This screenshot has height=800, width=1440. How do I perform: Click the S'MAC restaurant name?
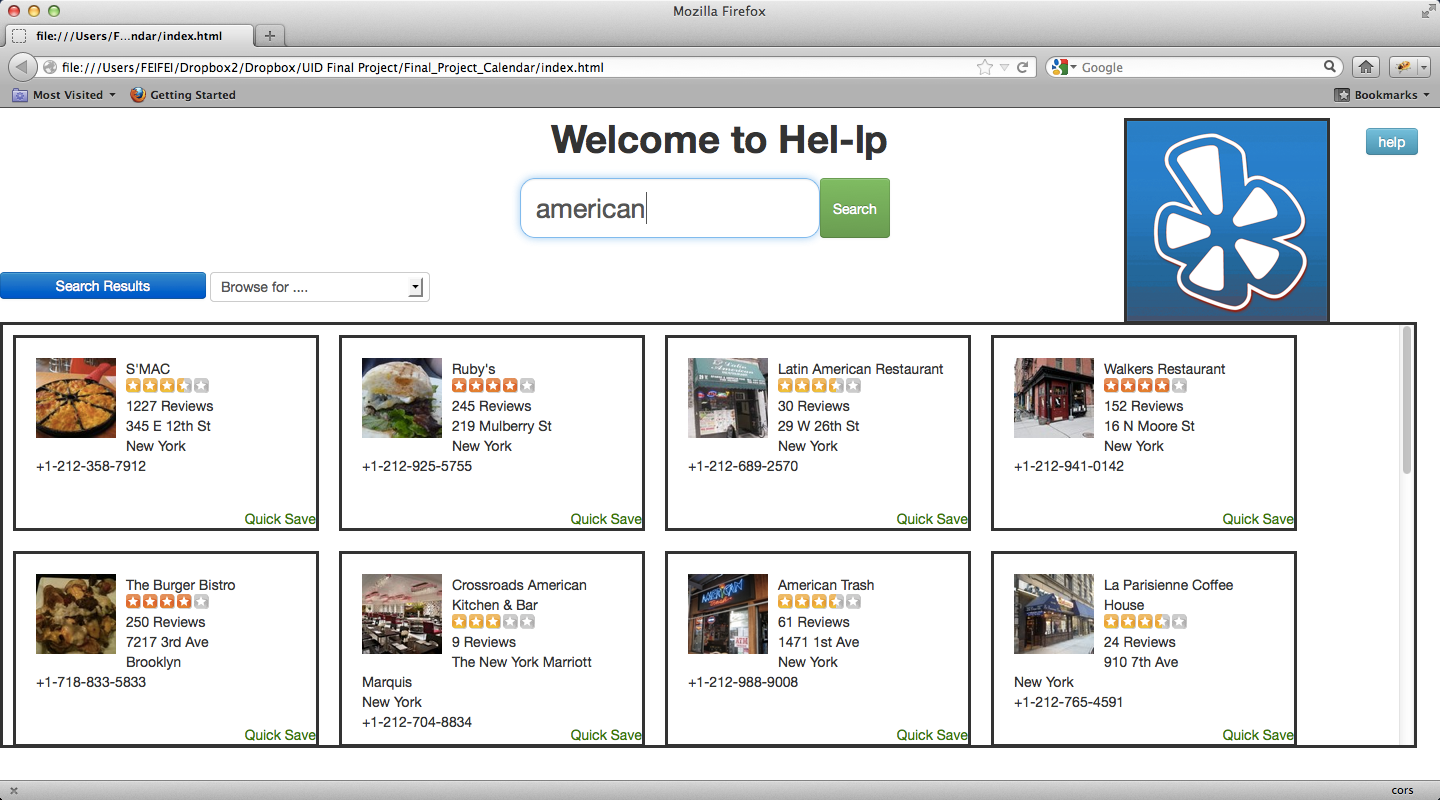(x=148, y=369)
